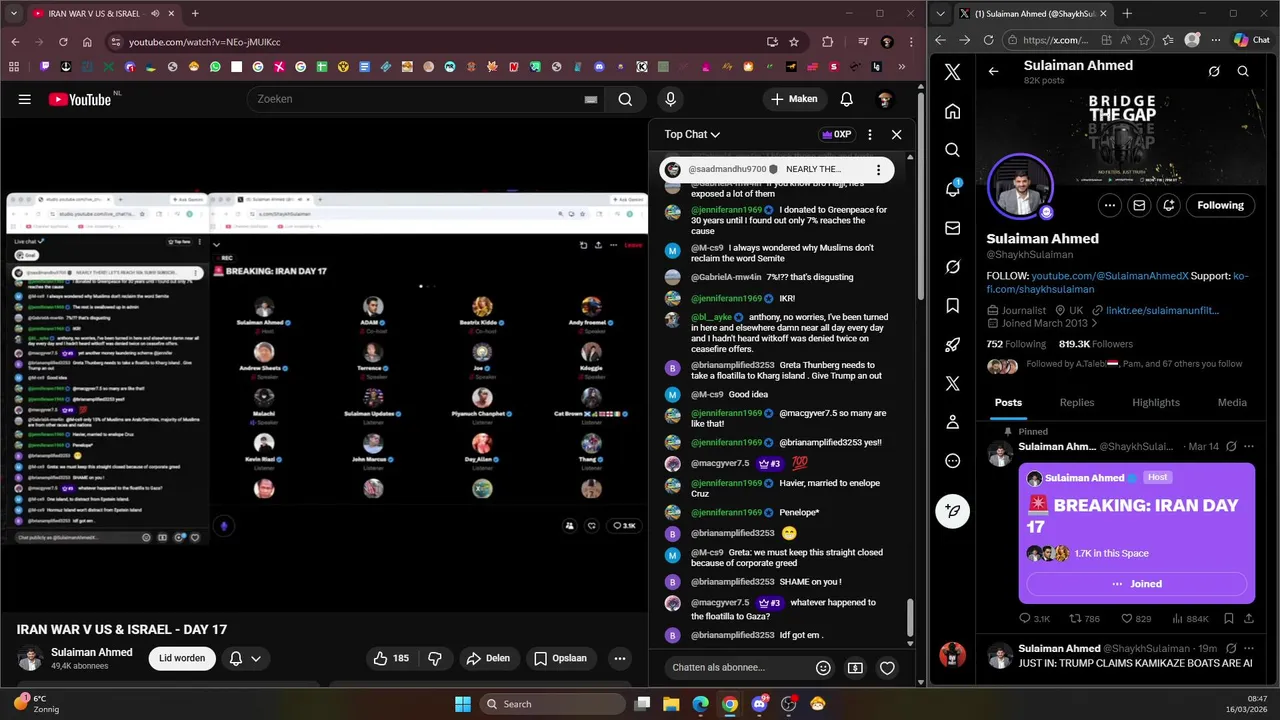This screenshot has height=720, width=1280.
Task: Click the 0XP crown badge in chat
Action: (x=836, y=134)
